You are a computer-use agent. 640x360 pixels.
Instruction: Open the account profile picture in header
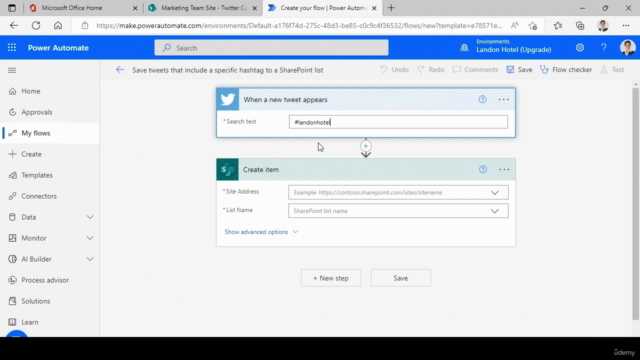coord(627,48)
